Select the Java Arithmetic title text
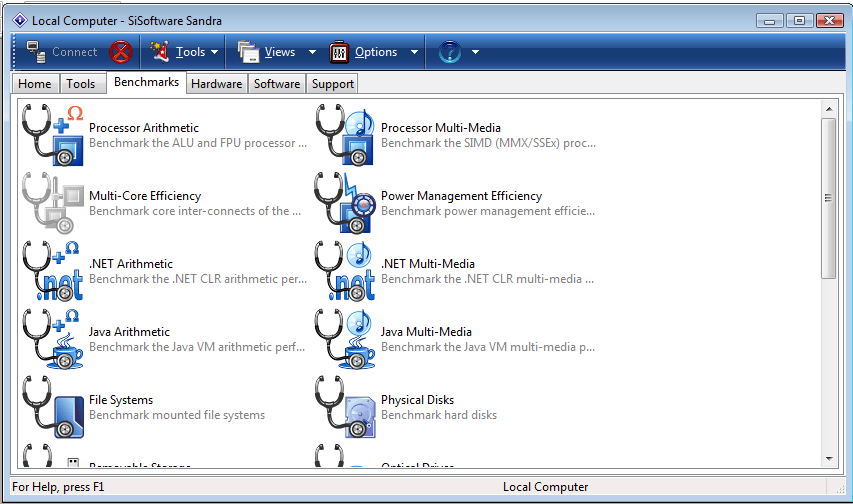This screenshot has width=853, height=504. 129,332
